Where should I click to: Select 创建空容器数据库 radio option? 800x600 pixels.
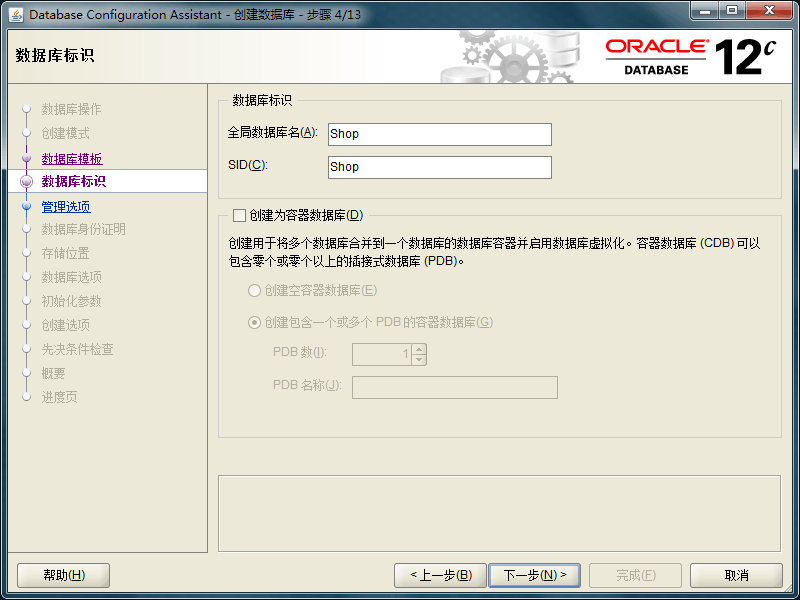254,290
